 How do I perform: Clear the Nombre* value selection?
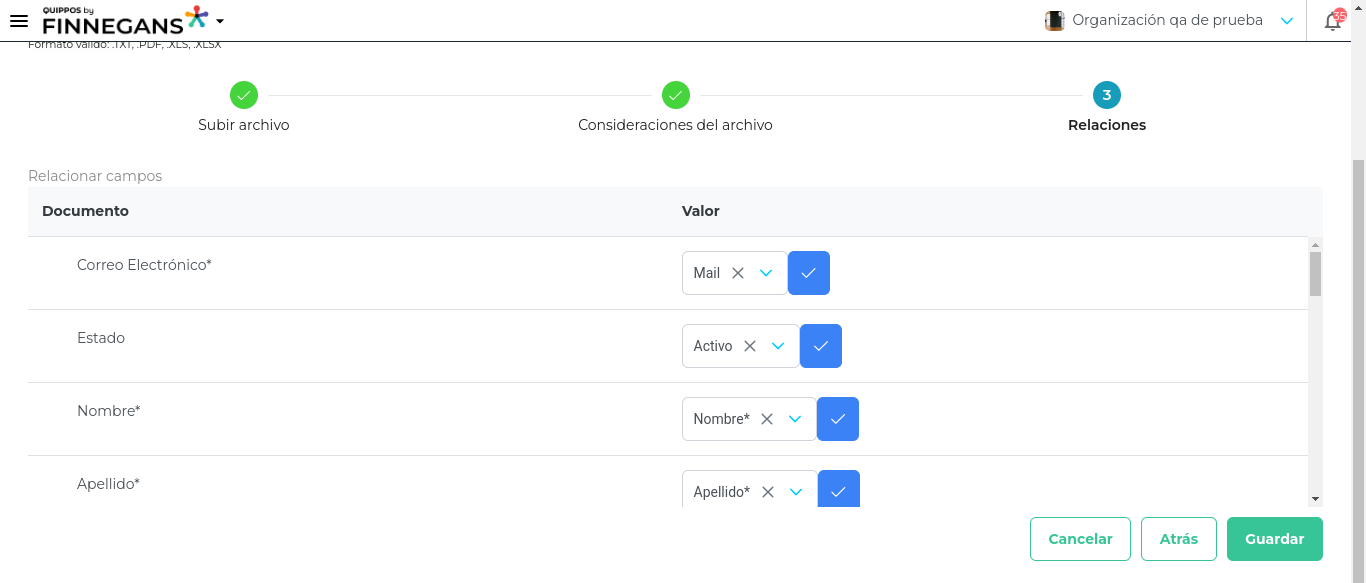pyautogui.click(x=767, y=419)
